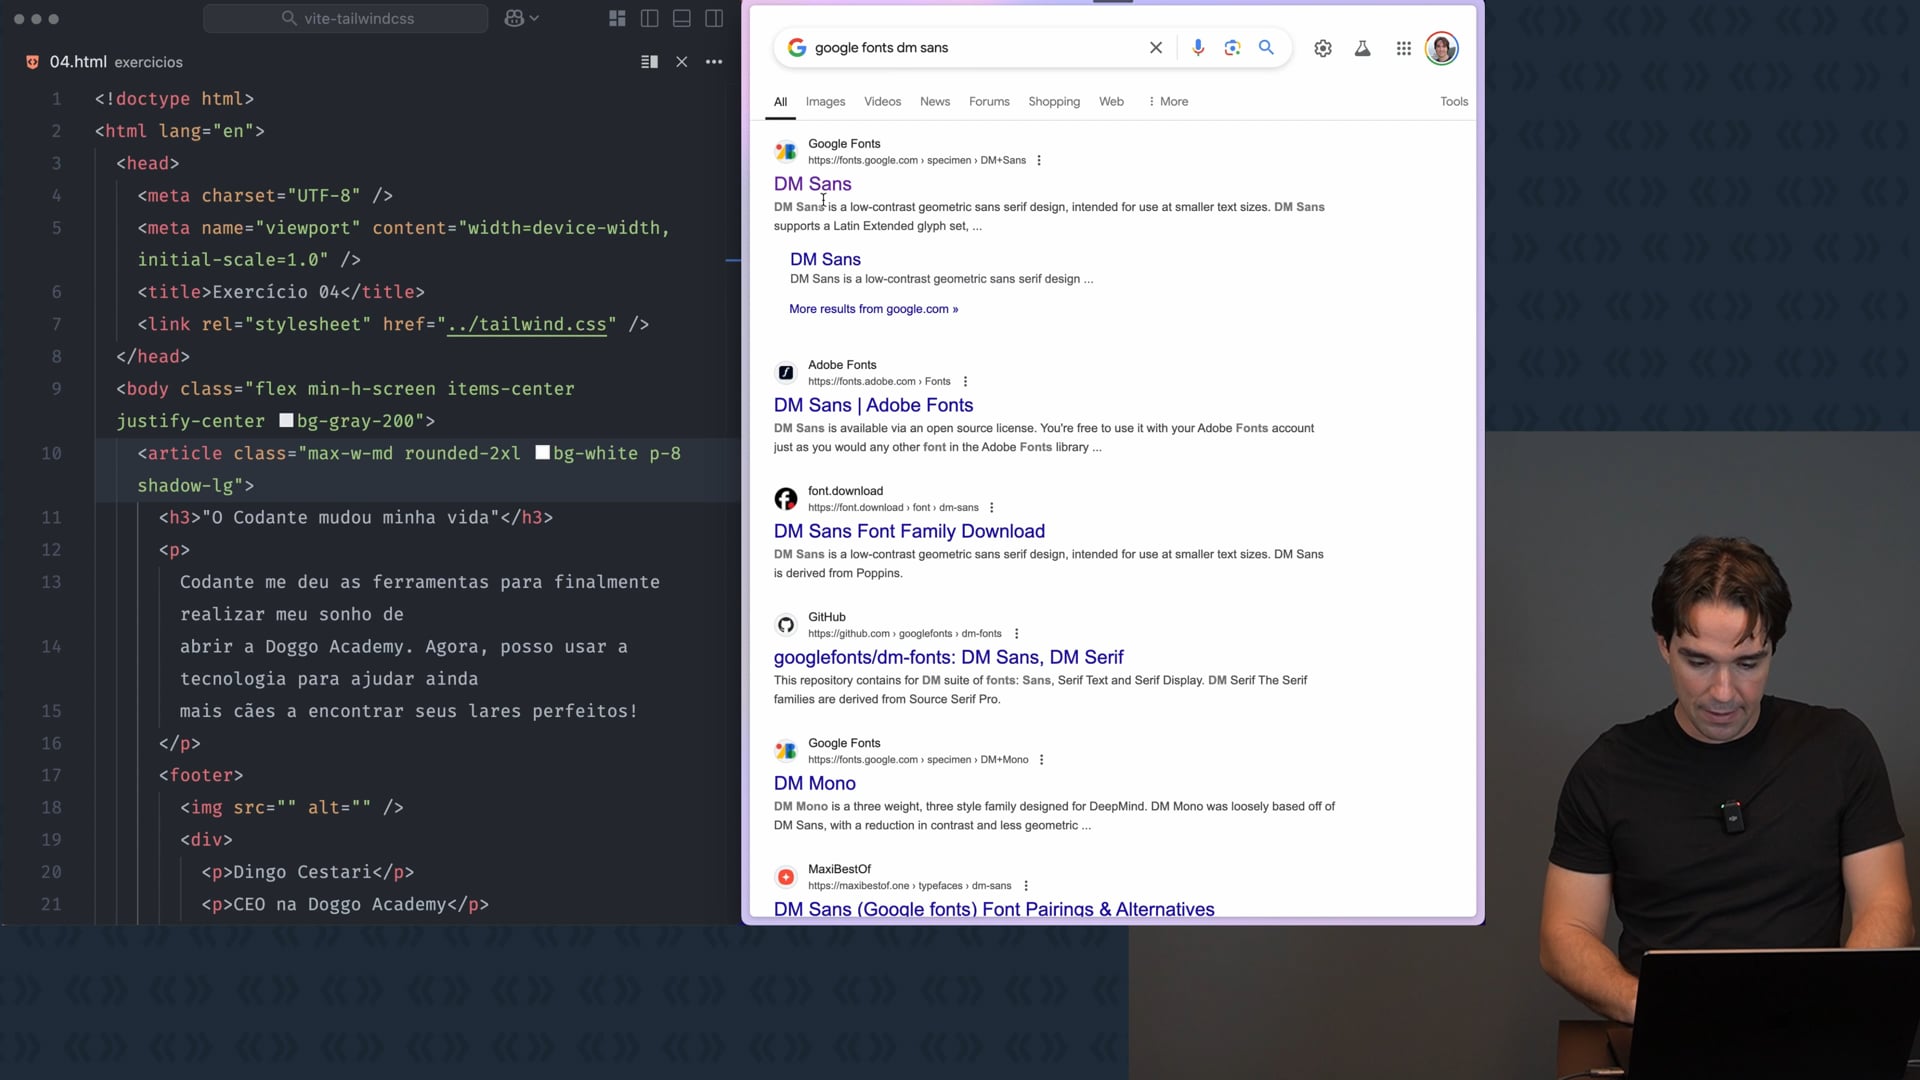Open Google quick settings gear
Viewport: 1920px width, 1080px height.
click(x=1323, y=48)
